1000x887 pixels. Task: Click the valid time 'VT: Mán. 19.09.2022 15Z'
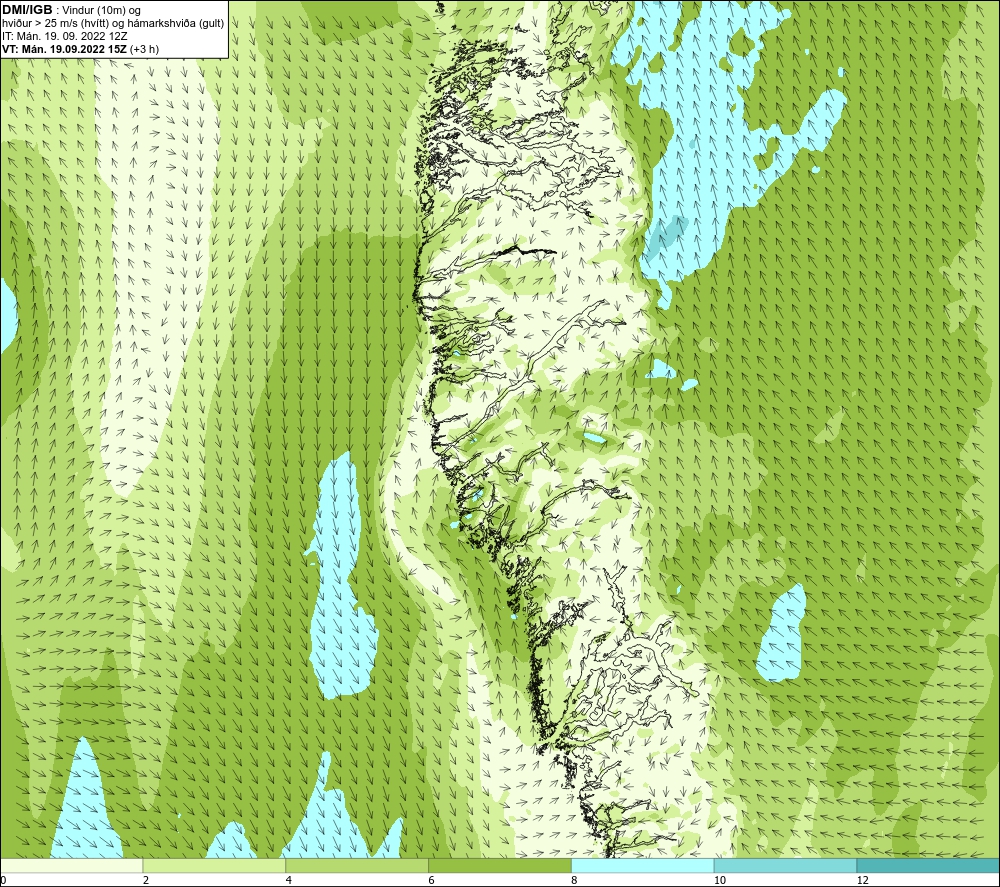(x=64, y=49)
